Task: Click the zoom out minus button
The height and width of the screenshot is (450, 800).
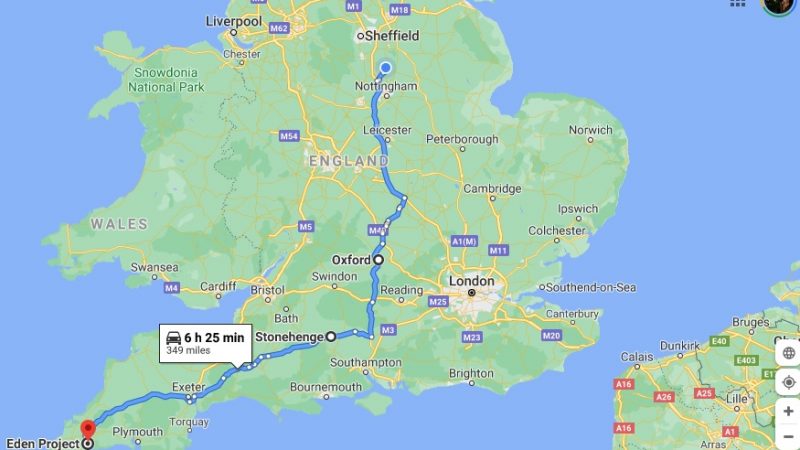Action: coord(788,437)
